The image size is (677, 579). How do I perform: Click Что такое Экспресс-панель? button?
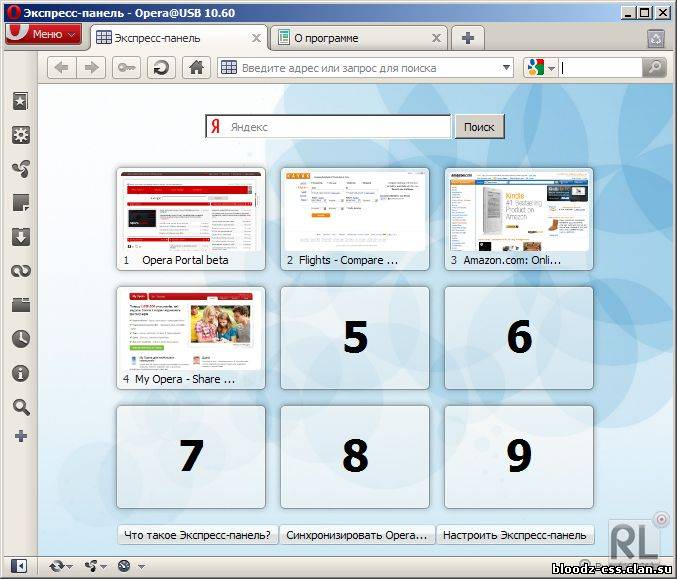click(x=197, y=535)
